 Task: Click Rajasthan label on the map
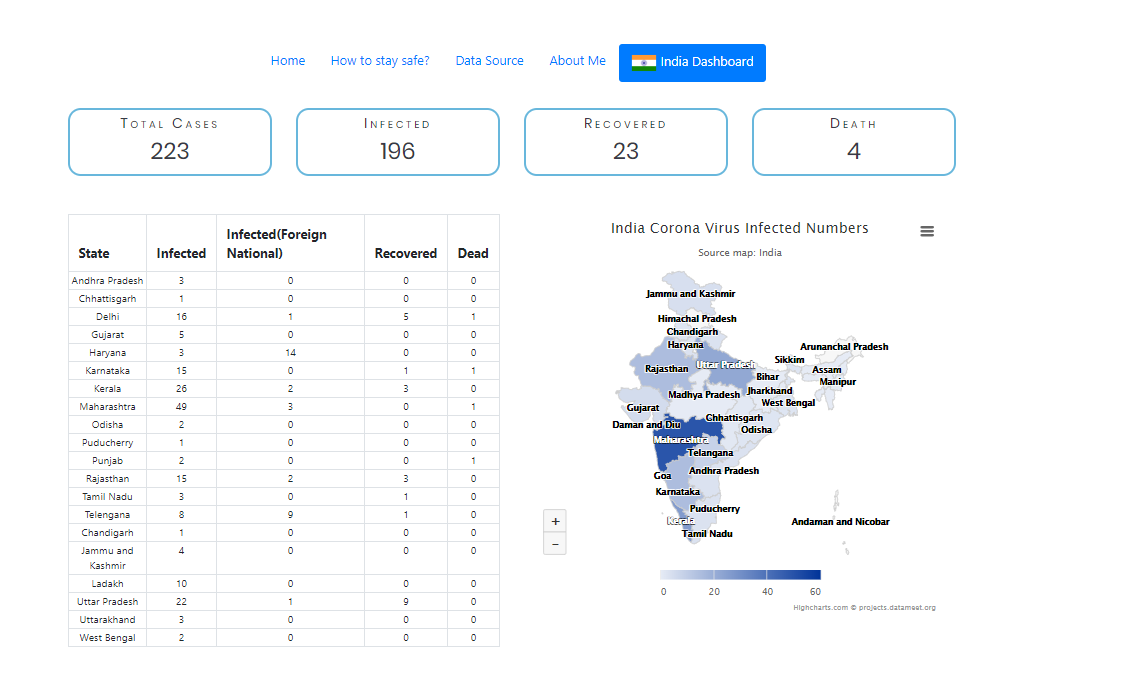click(x=666, y=369)
